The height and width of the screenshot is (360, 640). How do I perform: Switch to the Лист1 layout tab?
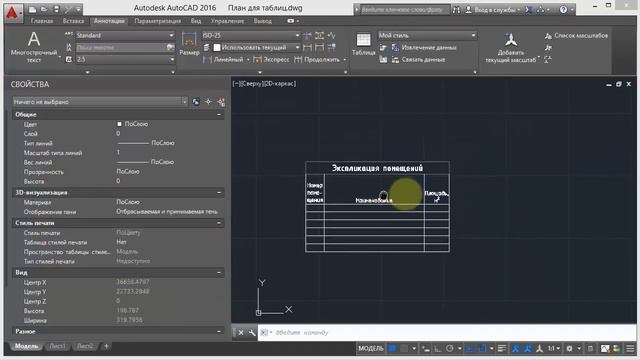pyautogui.click(x=57, y=346)
